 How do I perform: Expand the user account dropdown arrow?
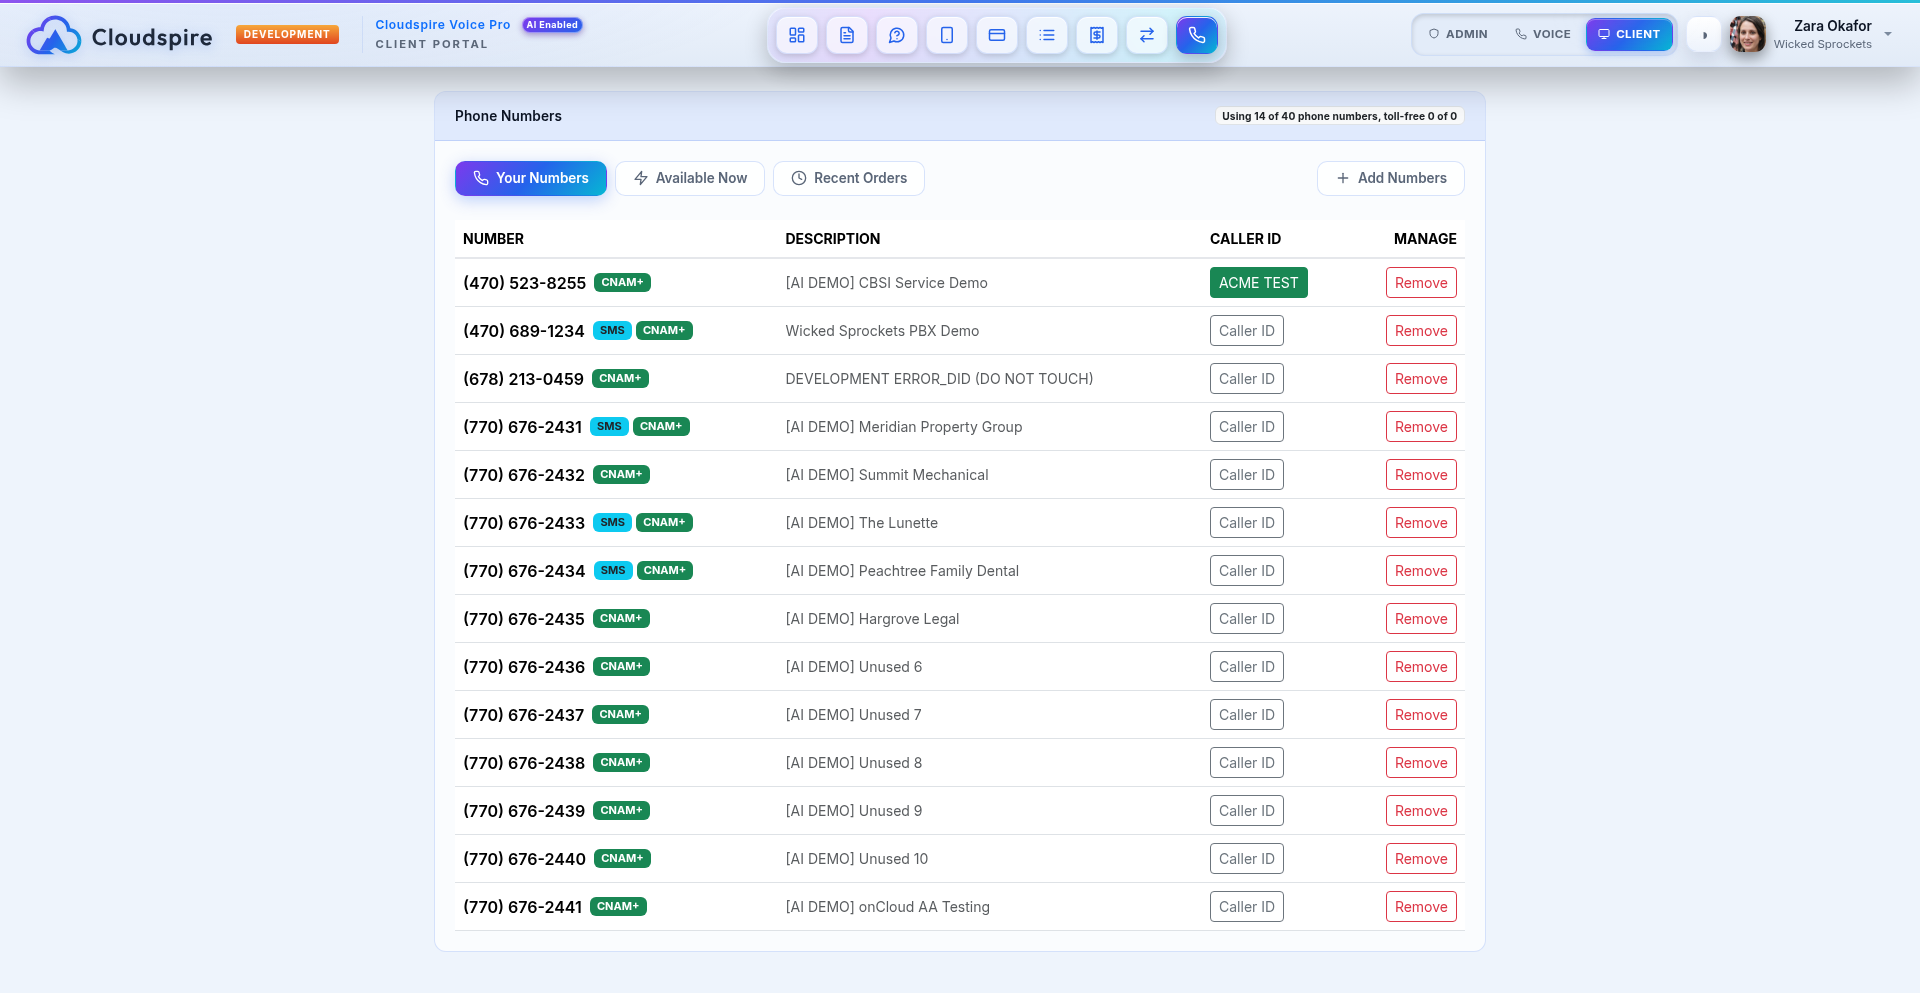(x=1888, y=34)
